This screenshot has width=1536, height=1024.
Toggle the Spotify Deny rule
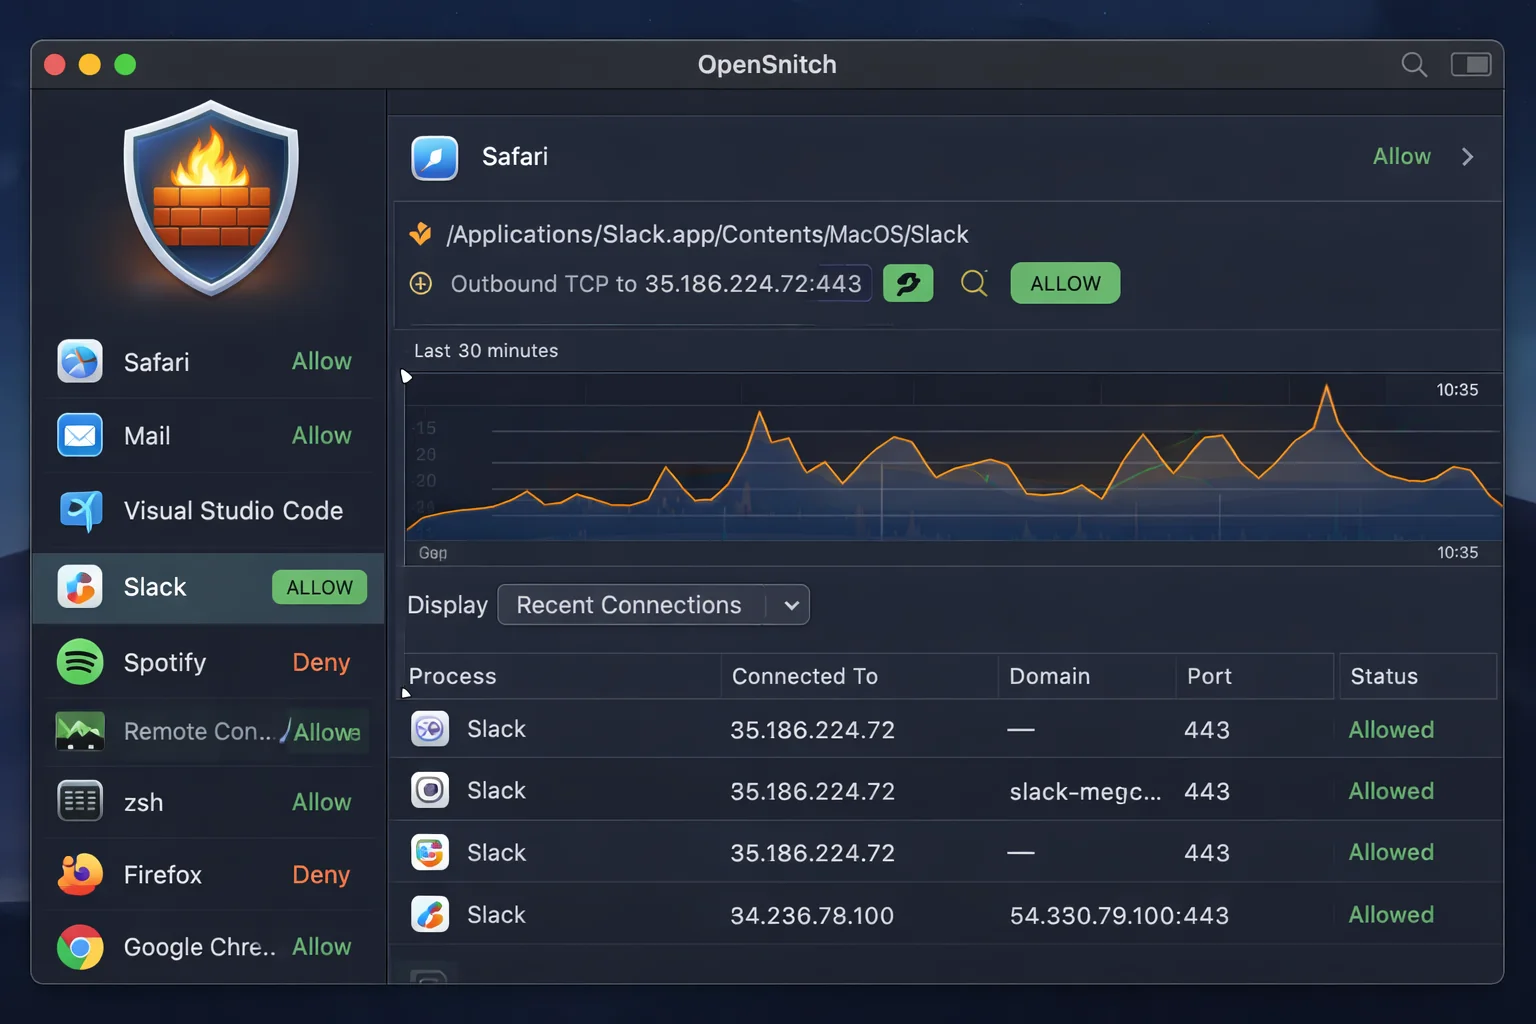click(321, 662)
